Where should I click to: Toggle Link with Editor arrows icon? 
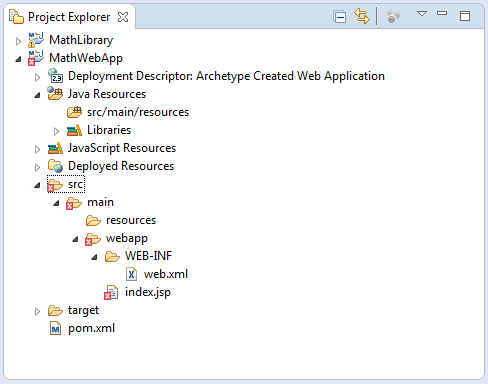tap(362, 16)
